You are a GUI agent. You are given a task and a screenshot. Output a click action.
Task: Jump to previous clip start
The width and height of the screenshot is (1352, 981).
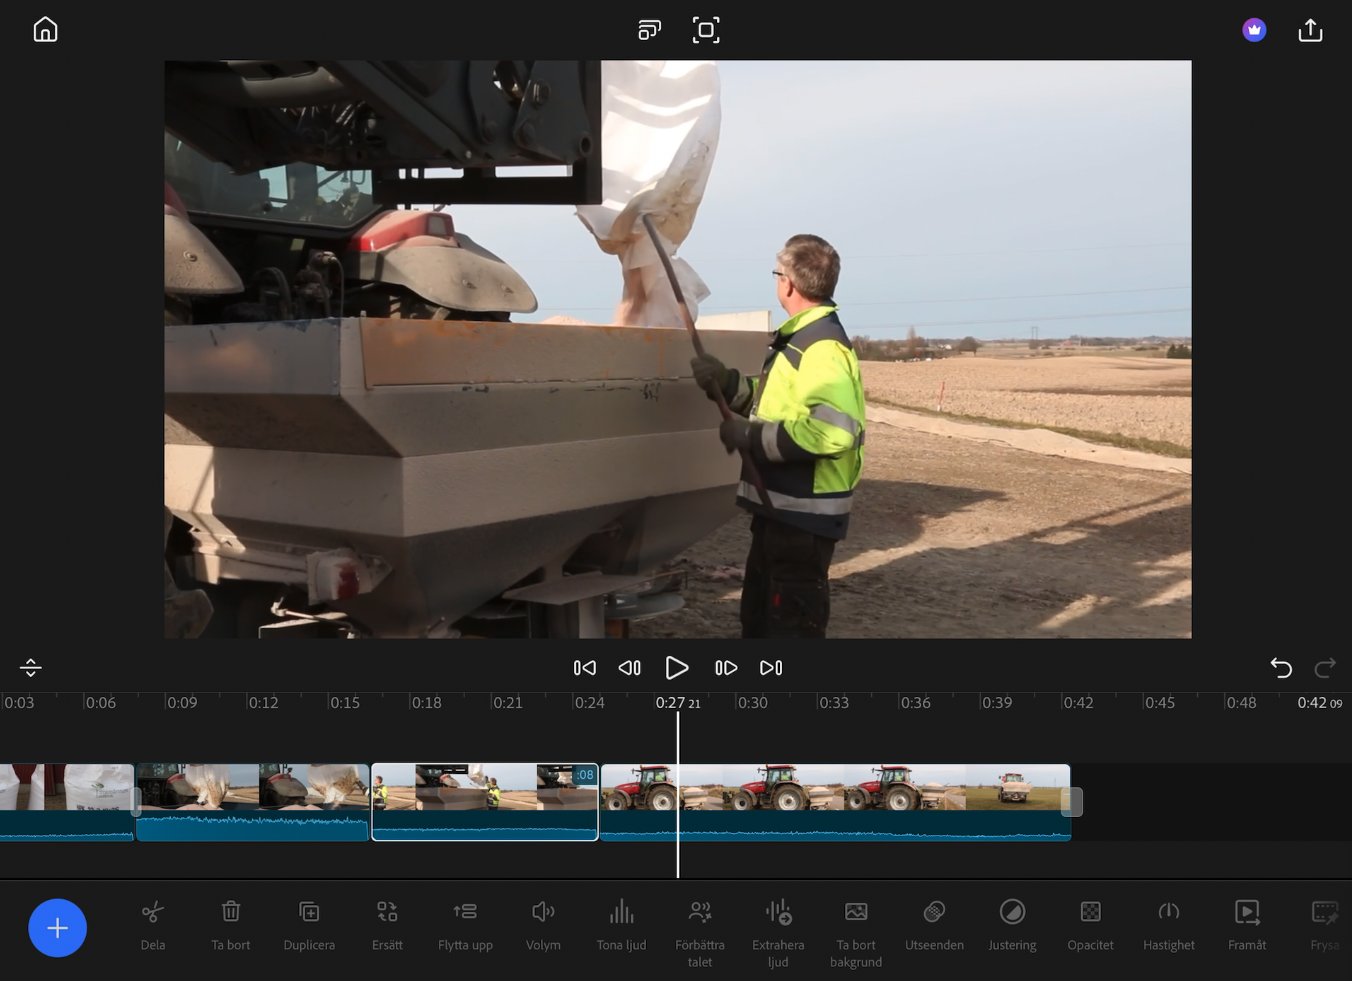pos(585,668)
